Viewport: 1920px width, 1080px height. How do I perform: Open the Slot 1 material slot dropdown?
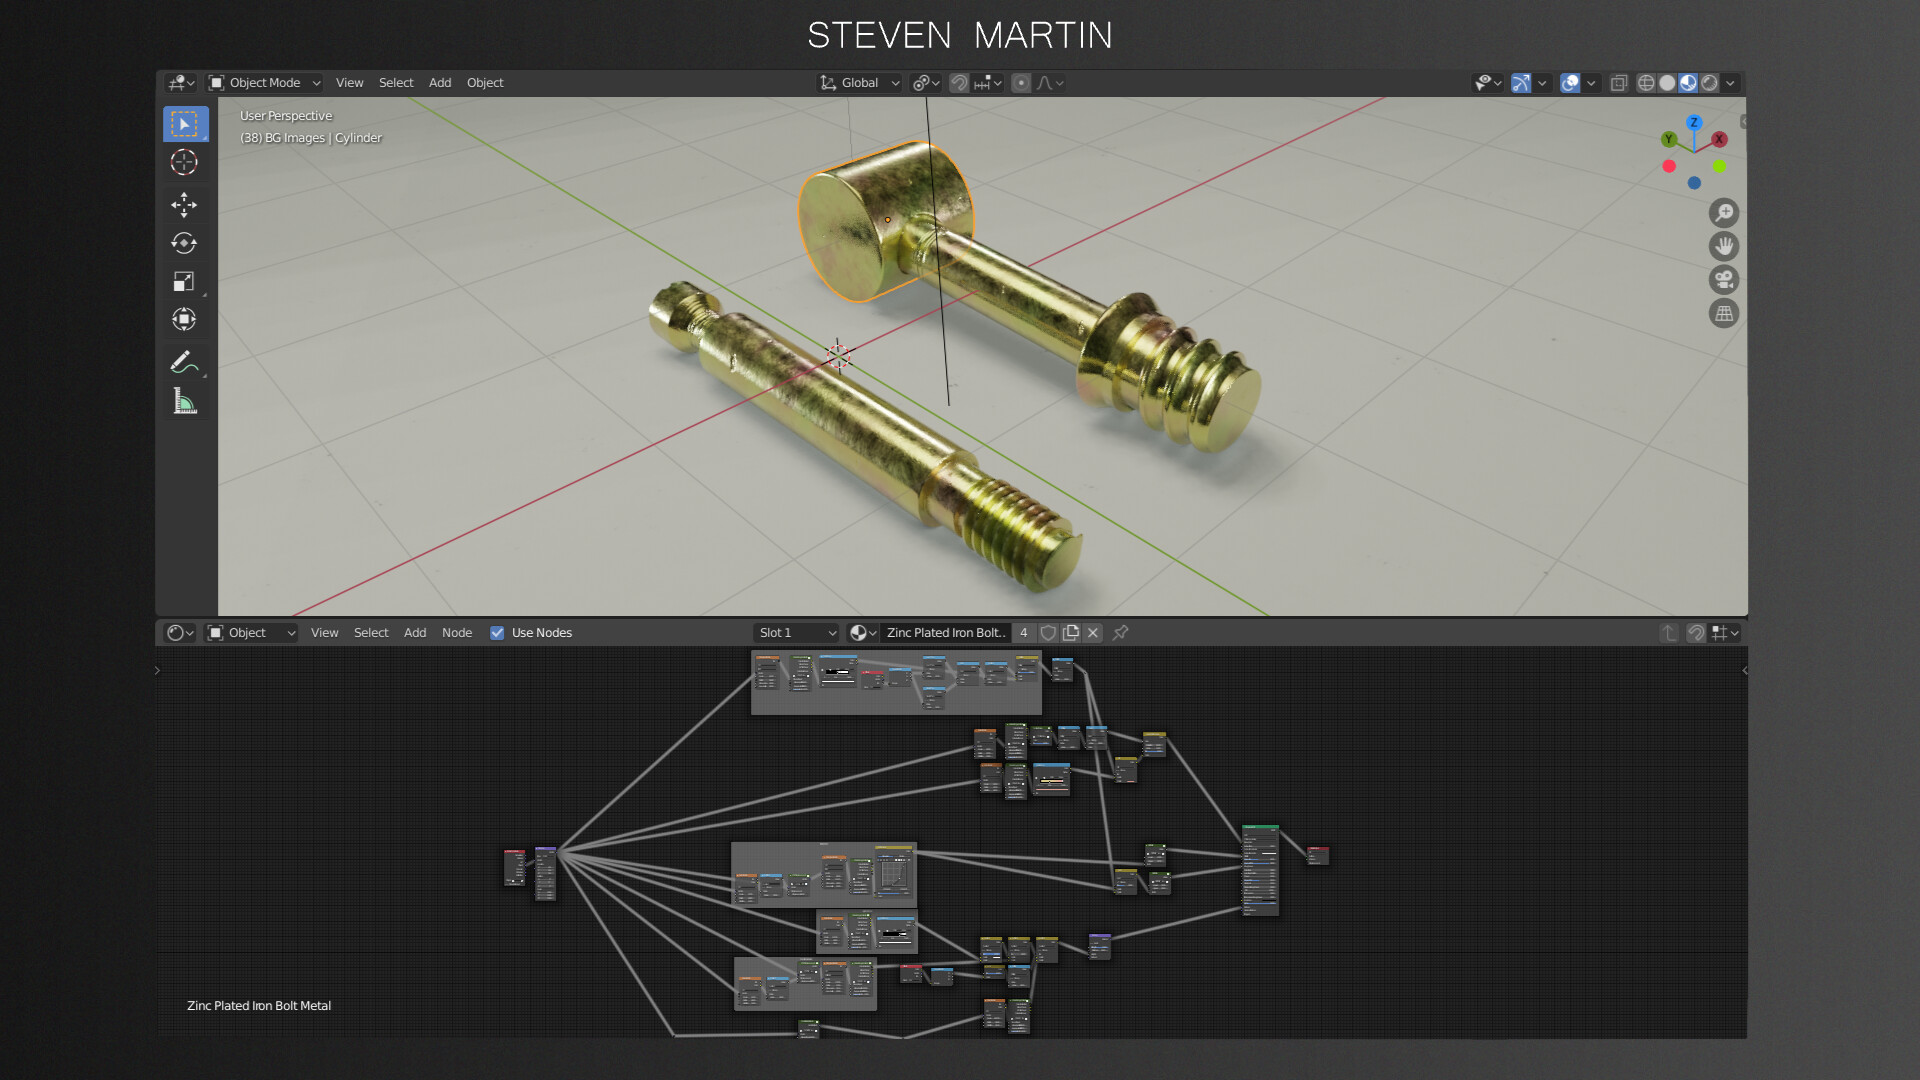(796, 632)
